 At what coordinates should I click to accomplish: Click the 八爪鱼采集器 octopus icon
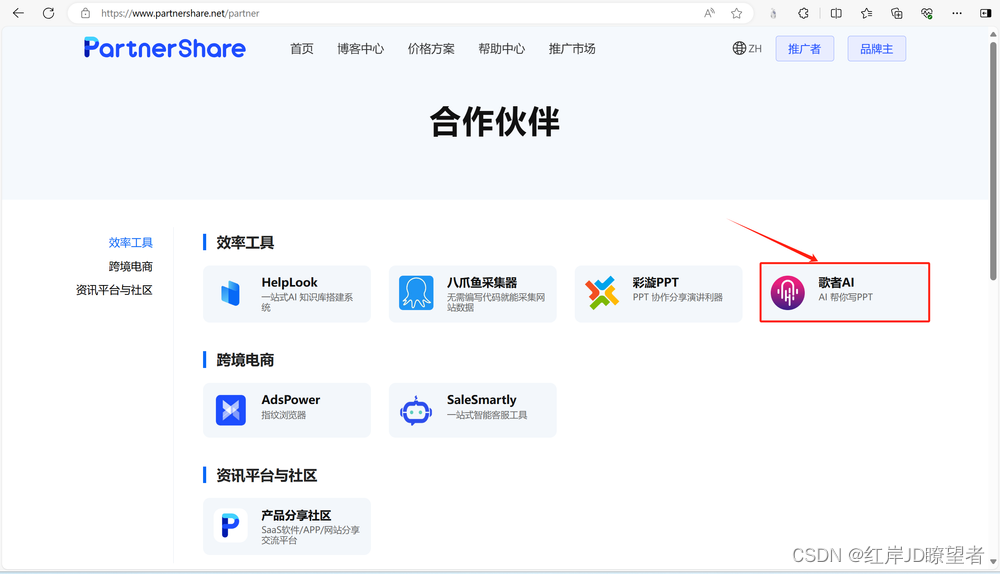(x=416, y=293)
